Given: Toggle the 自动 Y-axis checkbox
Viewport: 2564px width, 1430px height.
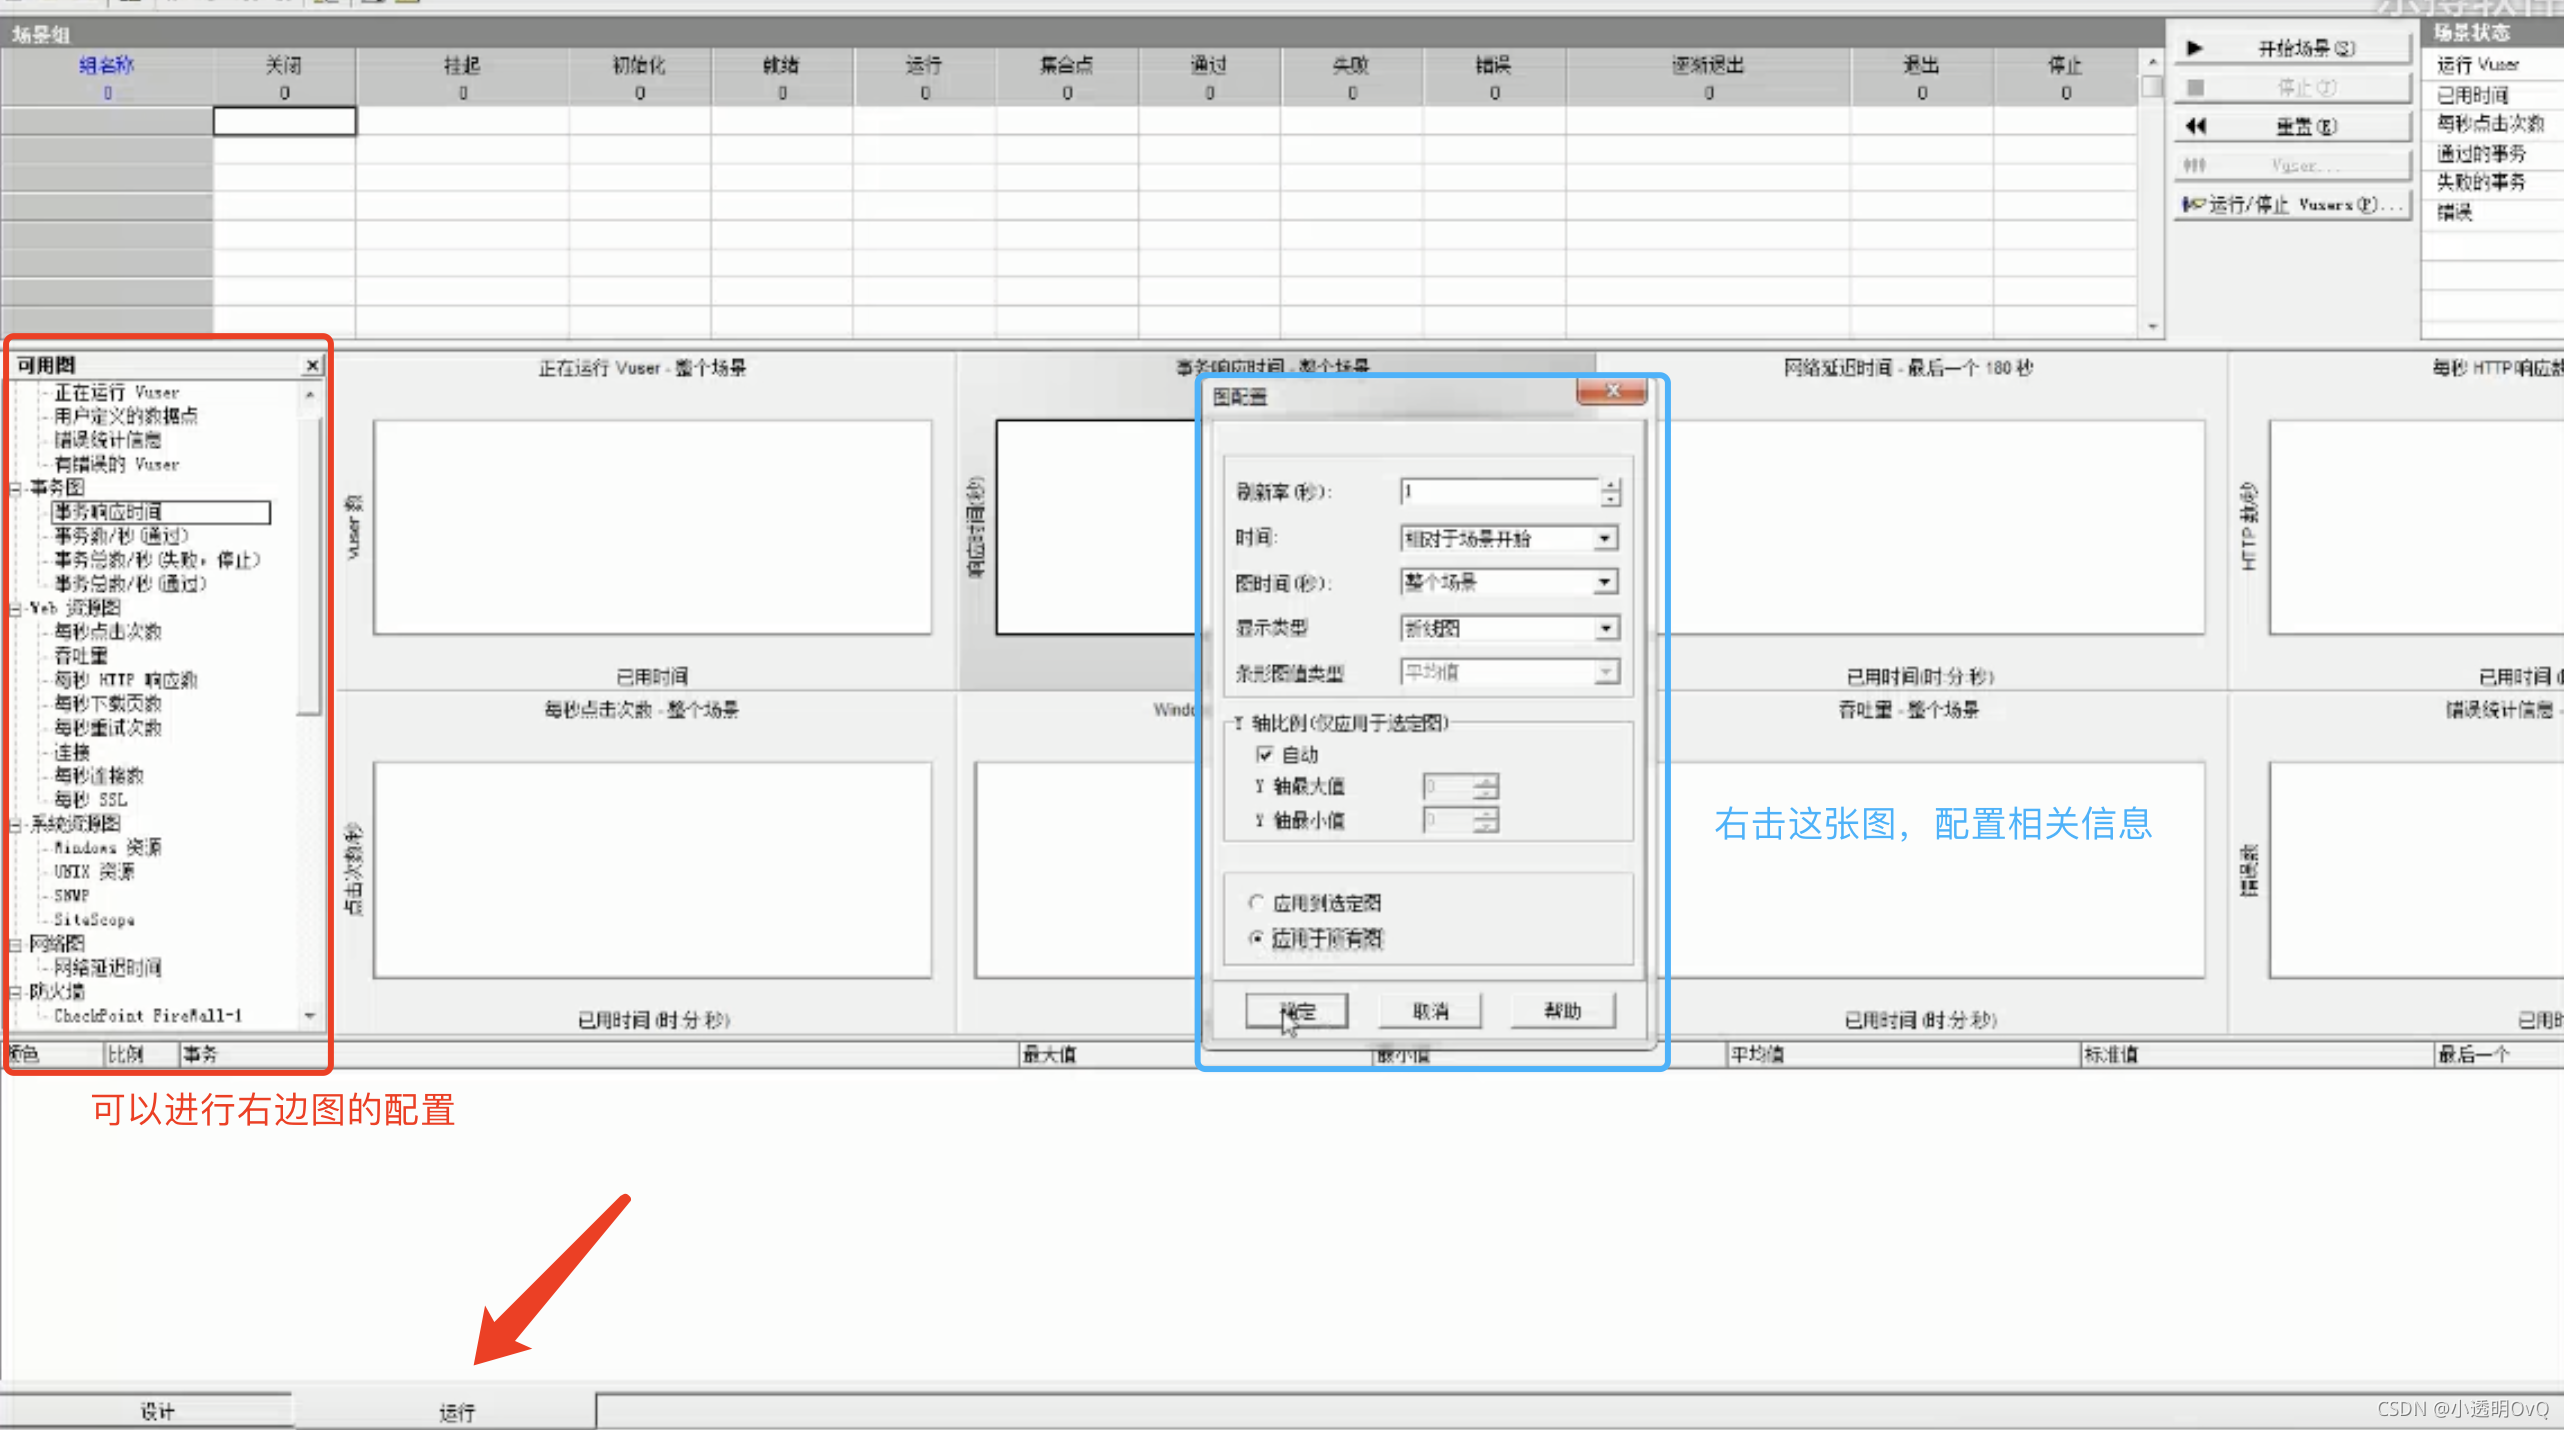Looking at the screenshot, I should [x=1264, y=754].
